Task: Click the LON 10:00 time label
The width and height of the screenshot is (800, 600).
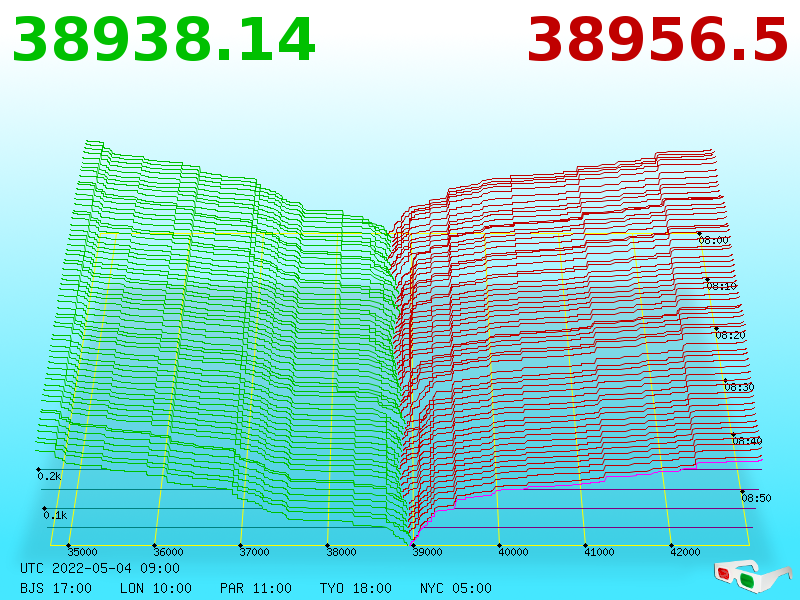Action: coord(156,588)
